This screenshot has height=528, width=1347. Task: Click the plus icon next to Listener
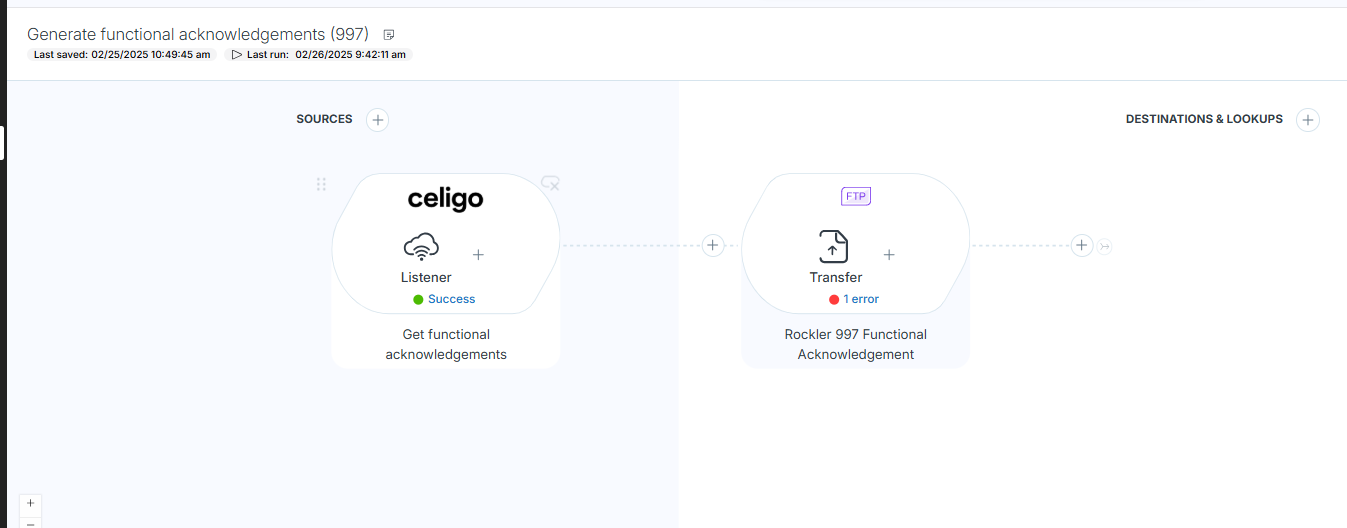click(478, 255)
